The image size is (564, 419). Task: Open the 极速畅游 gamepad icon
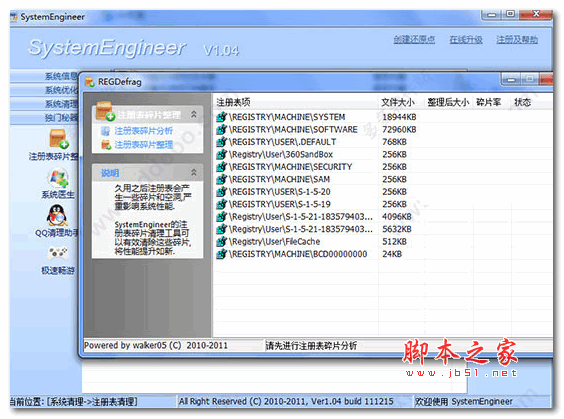tap(58, 254)
